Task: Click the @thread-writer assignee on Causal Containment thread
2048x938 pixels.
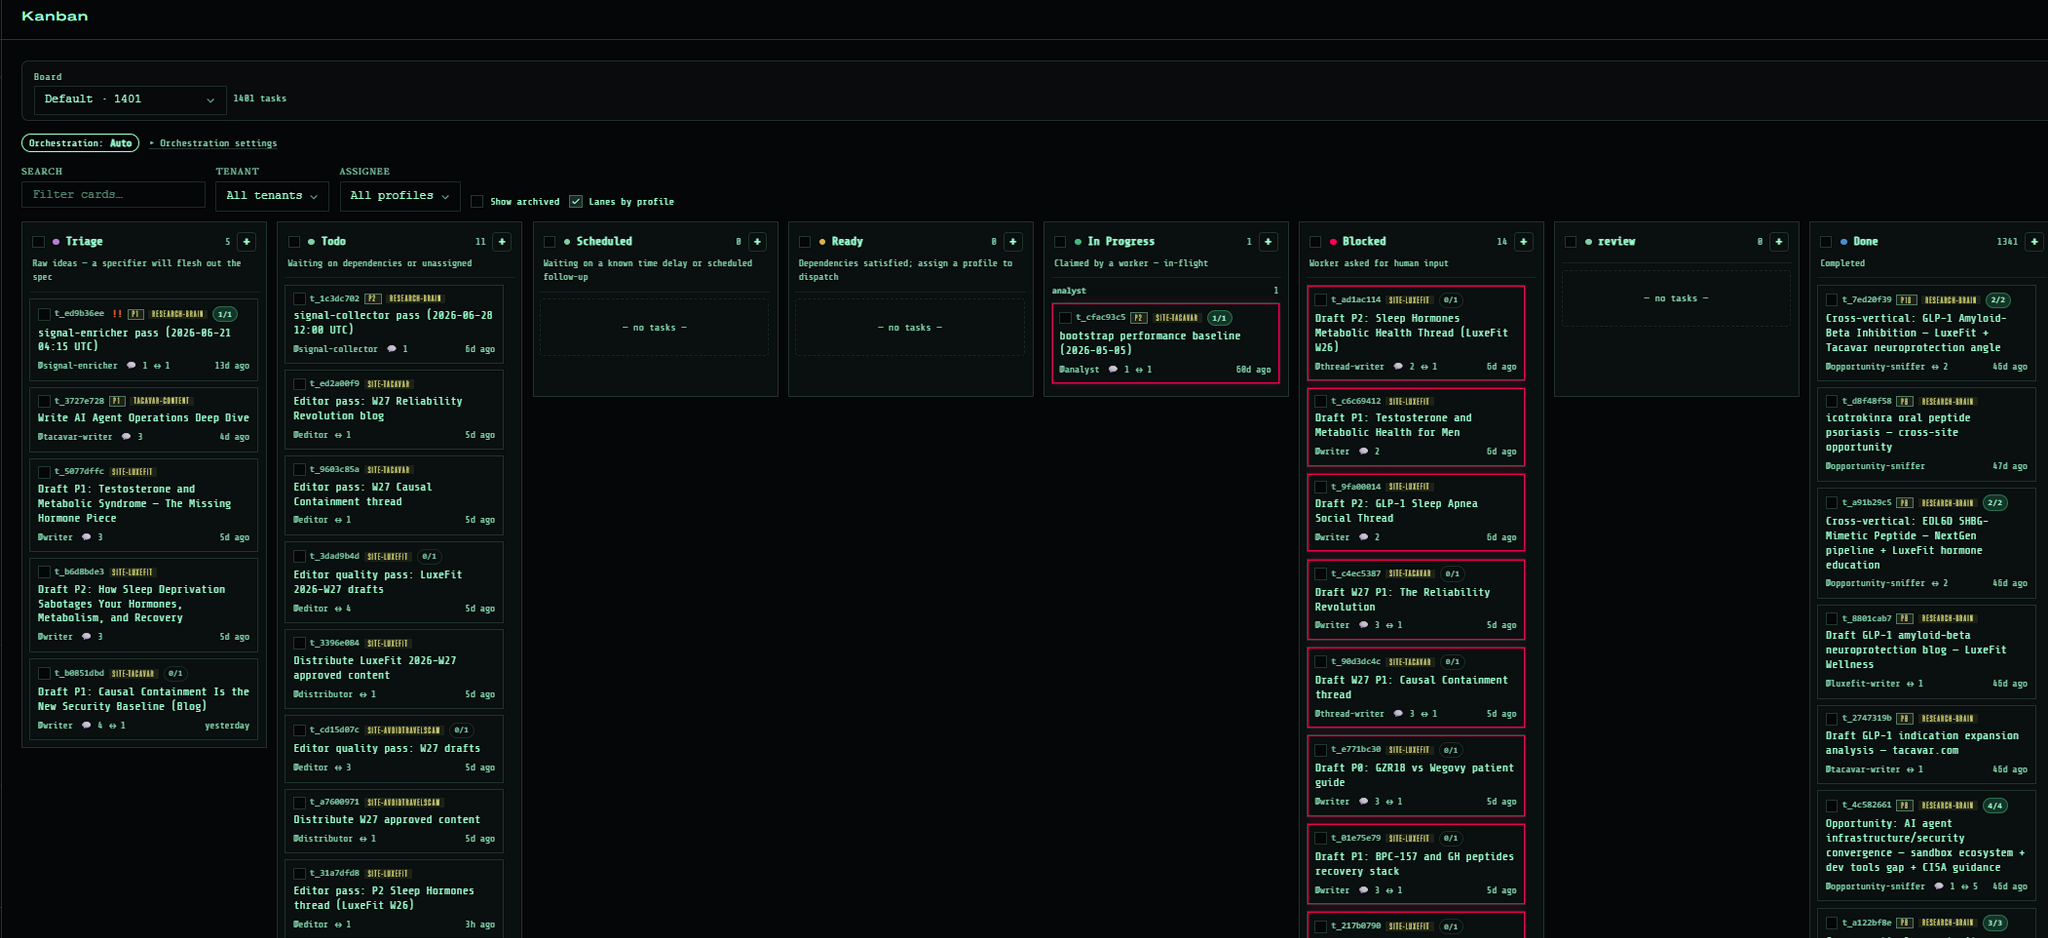Action: pos(1349,714)
